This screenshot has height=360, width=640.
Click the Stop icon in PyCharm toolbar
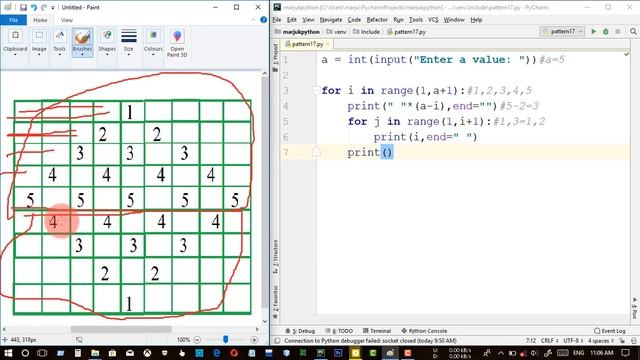pyautogui.click(x=618, y=31)
